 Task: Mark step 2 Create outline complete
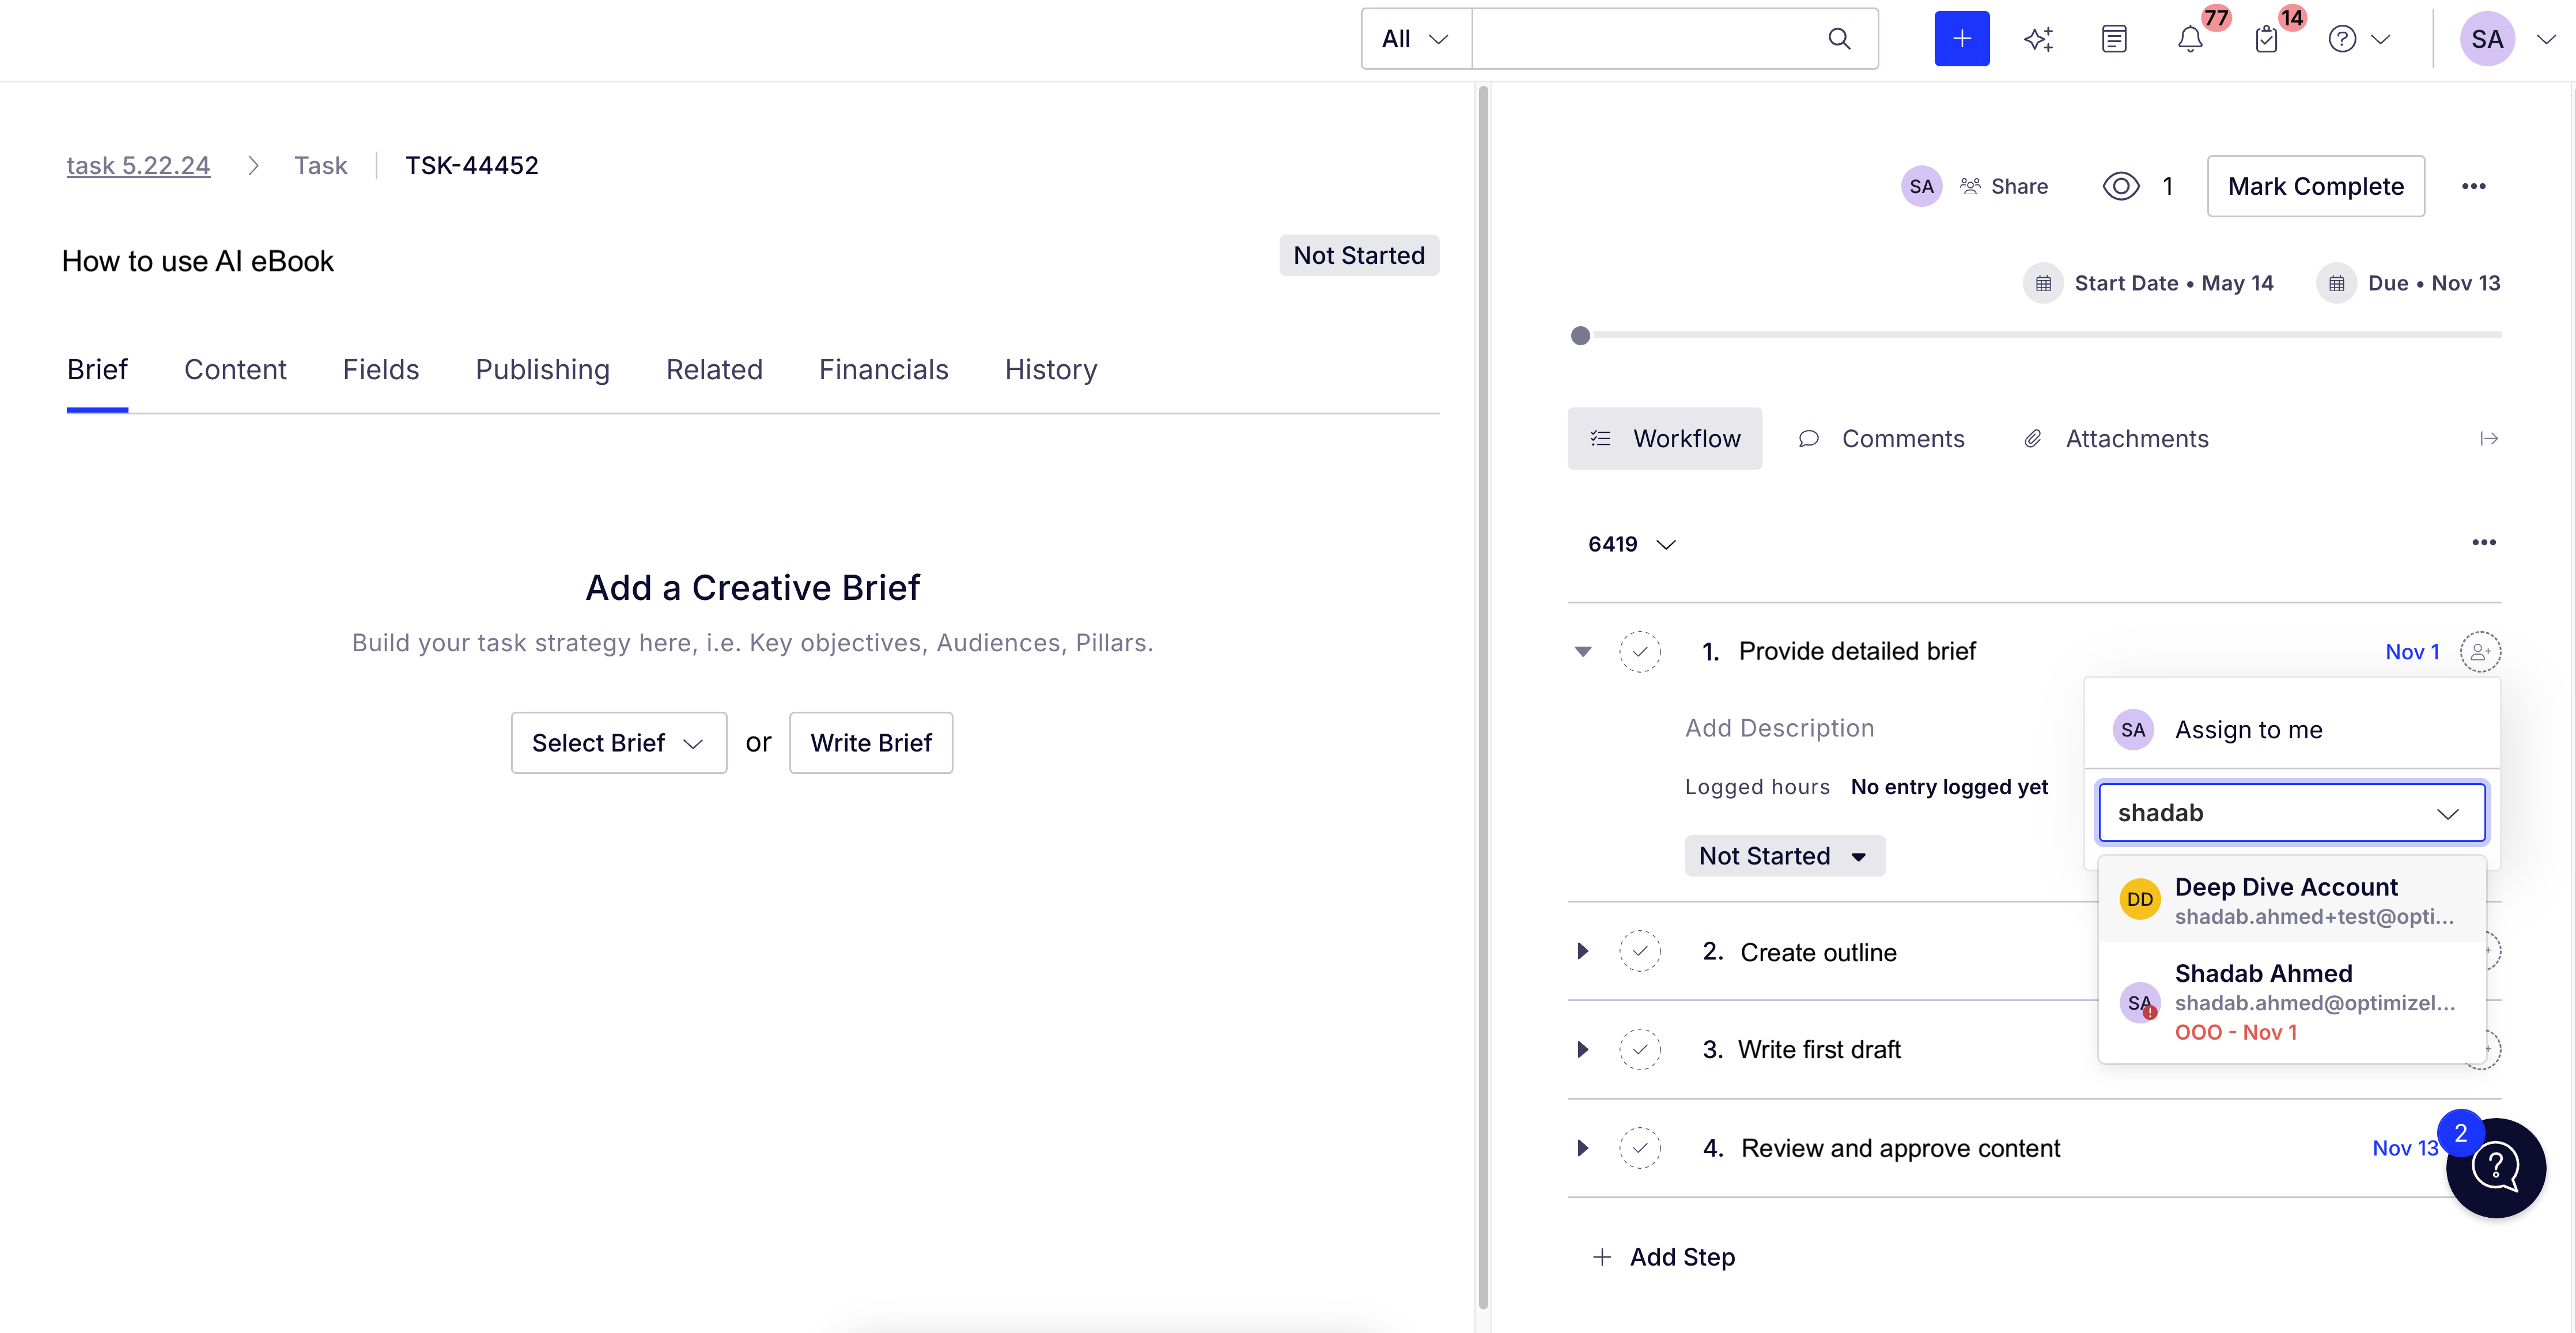1640,951
